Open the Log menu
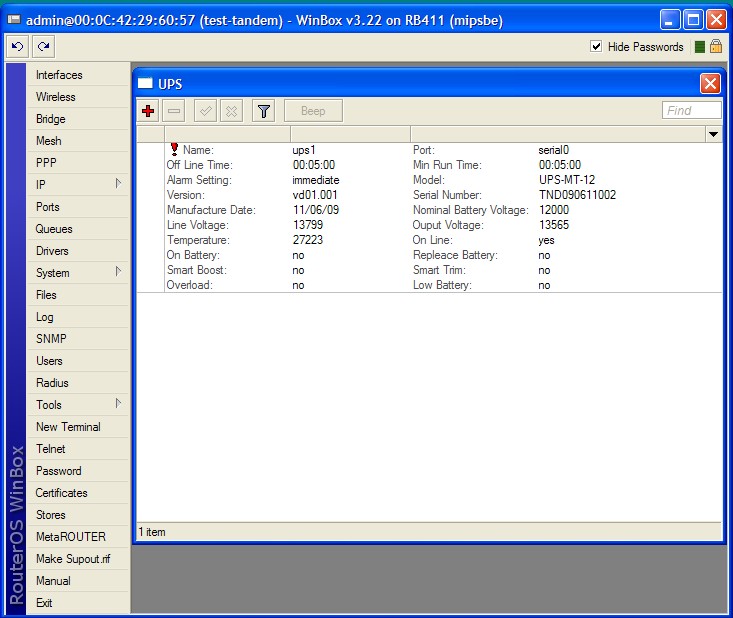Image resolution: width=733 pixels, height=618 pixels. (78, 316)
